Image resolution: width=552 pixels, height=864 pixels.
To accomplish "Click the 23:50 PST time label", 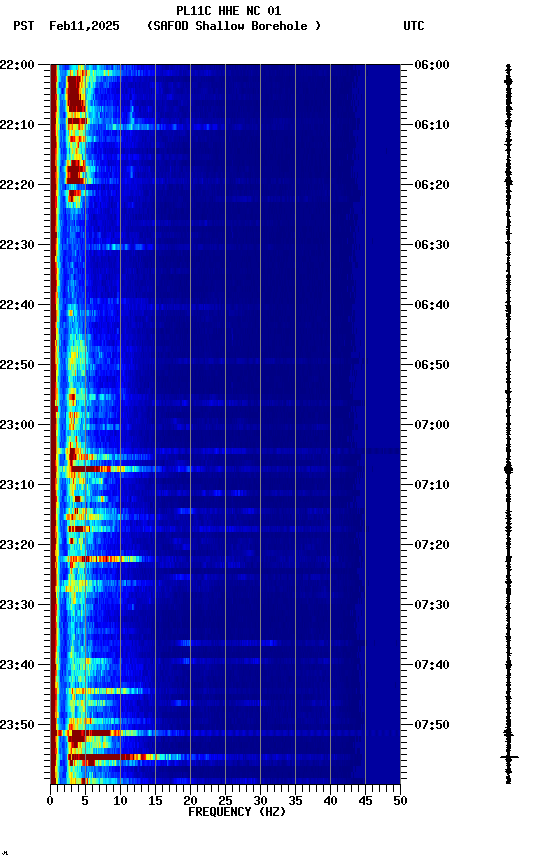I will pos(17,725).
